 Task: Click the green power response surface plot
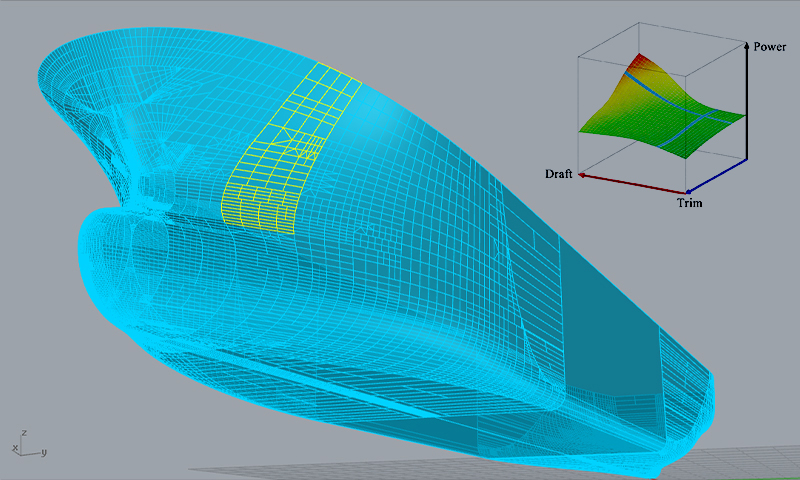click(x=662, y=108)
